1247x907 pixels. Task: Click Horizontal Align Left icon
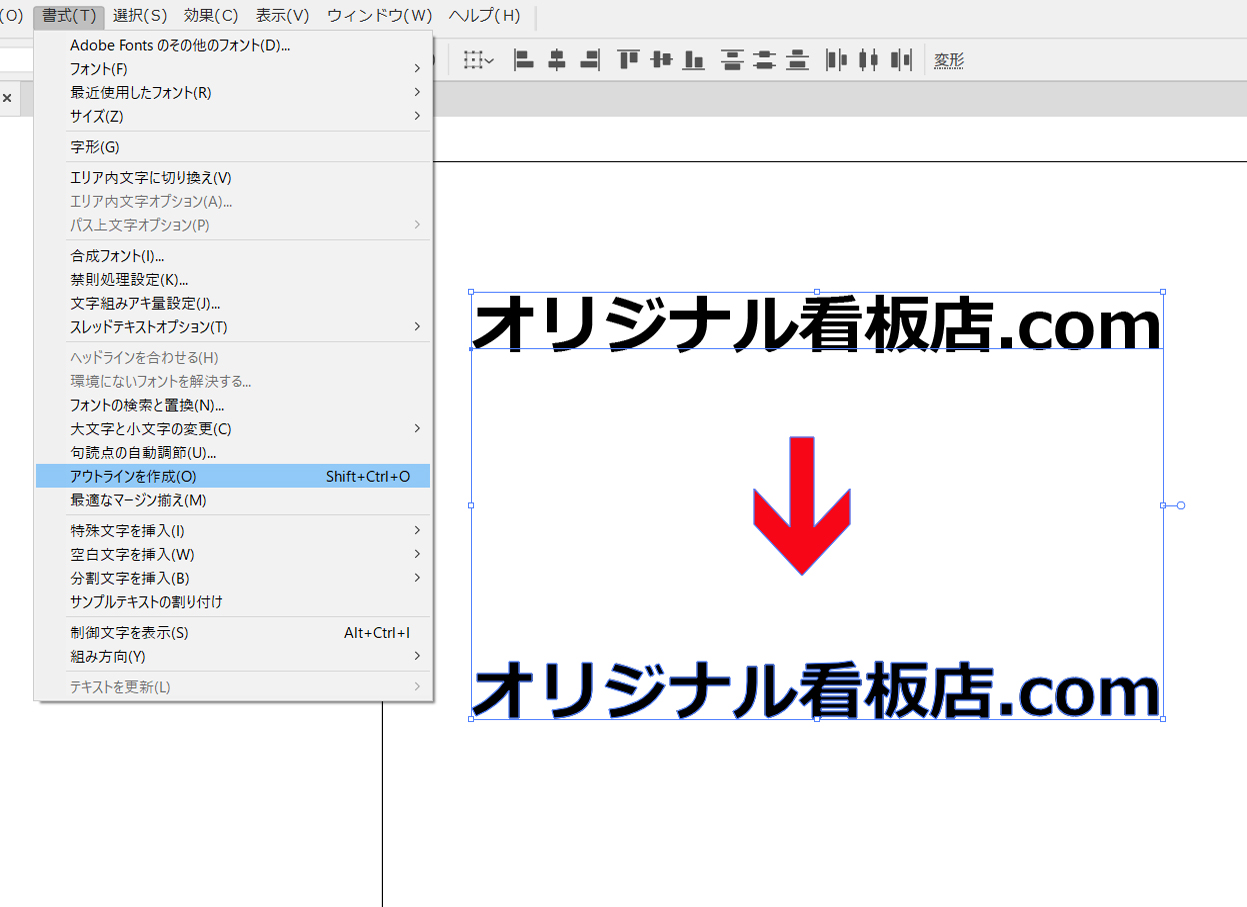pyautogui.click(x=524, y=60)
